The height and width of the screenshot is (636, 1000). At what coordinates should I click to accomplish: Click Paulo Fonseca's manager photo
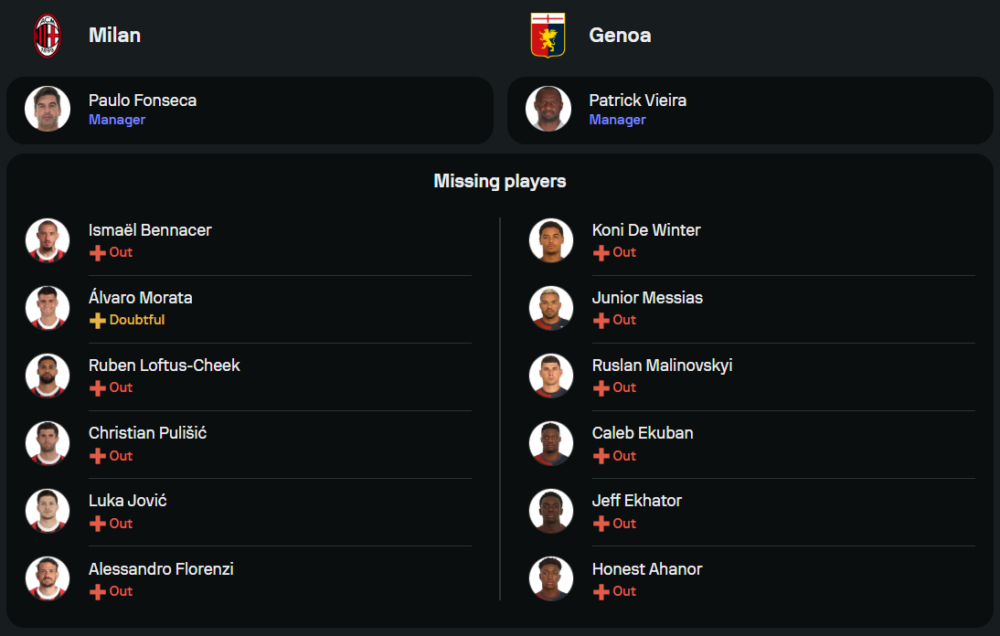pos(47,109)
